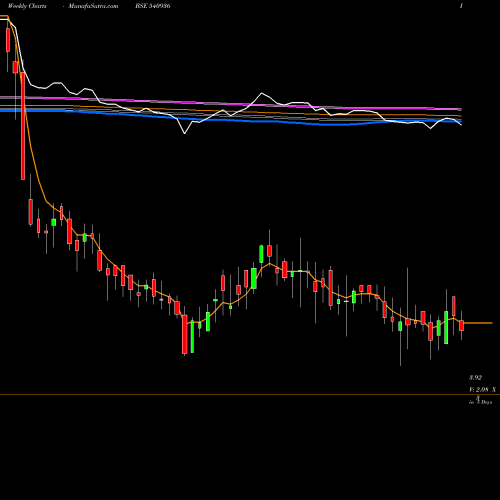Click the 'in 5 Days' label
The image size is (500, 500).
(480, 401)
